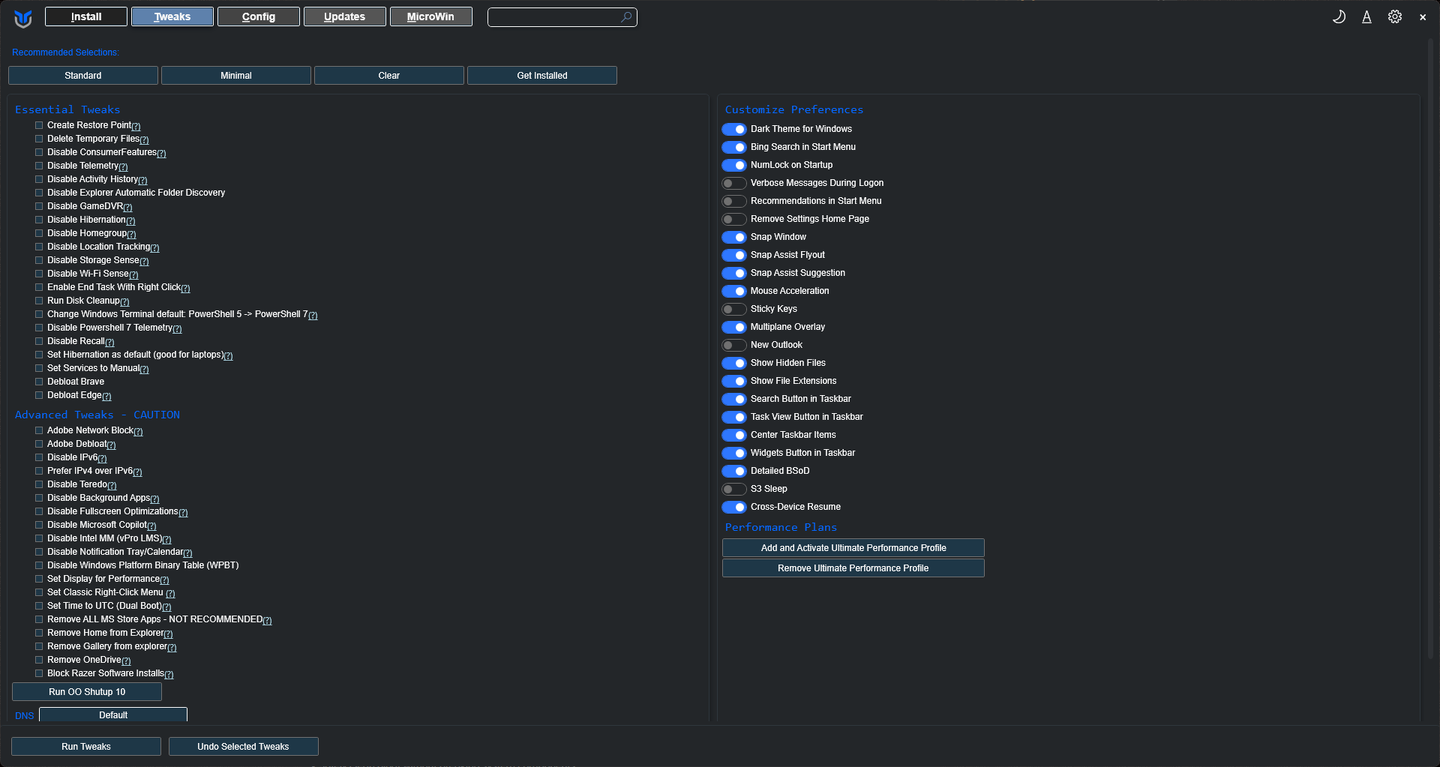
Task: Switch to the MicroWin tab
Action: [x=431, y=17]
